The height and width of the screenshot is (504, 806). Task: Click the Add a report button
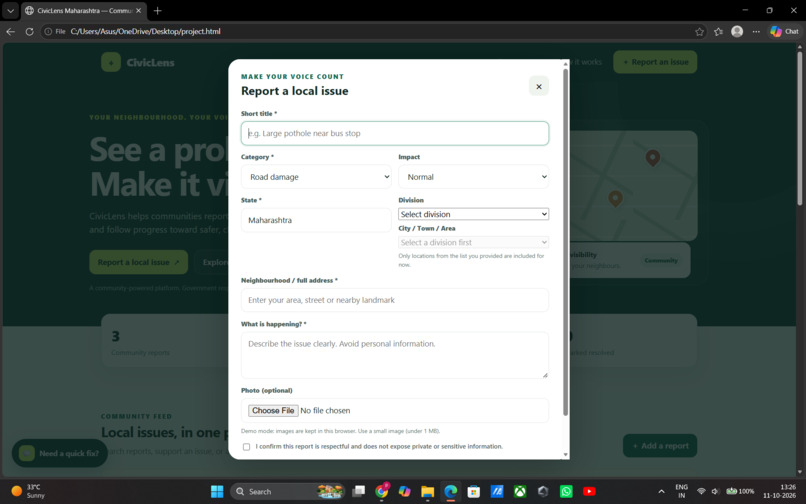click(660, 446)
